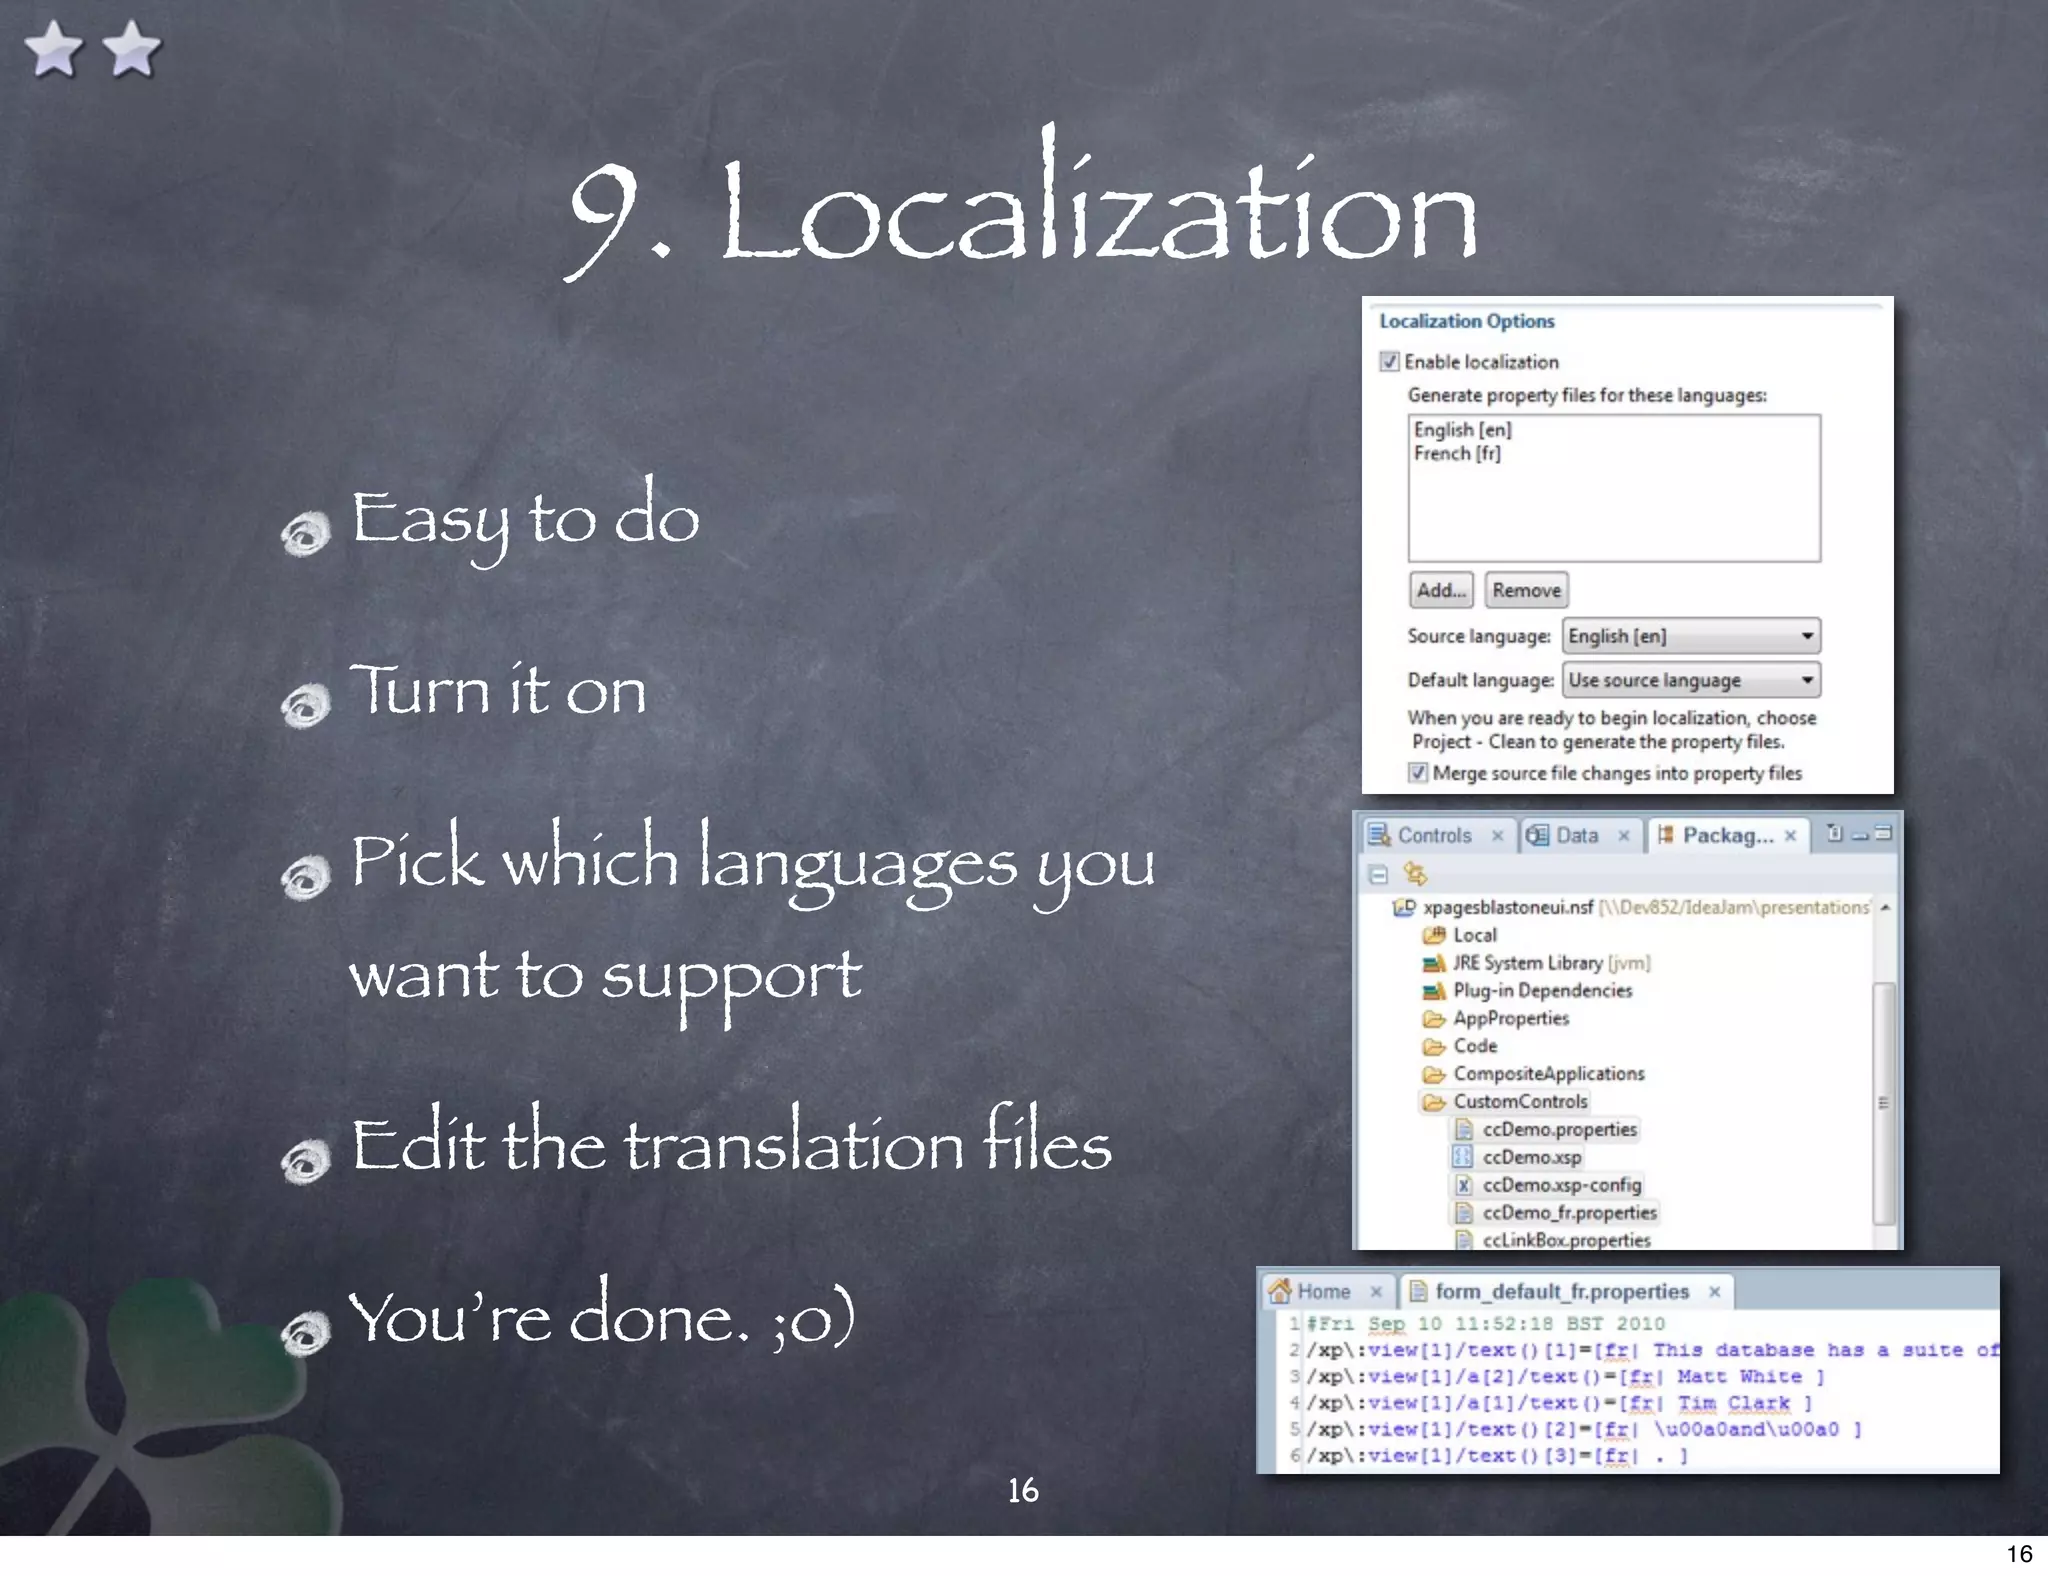2048x1576 pixels.
Task: Click the scroll-up arrow in Package Explorer
Action: pyautogui.click(x=1885, y=908)
